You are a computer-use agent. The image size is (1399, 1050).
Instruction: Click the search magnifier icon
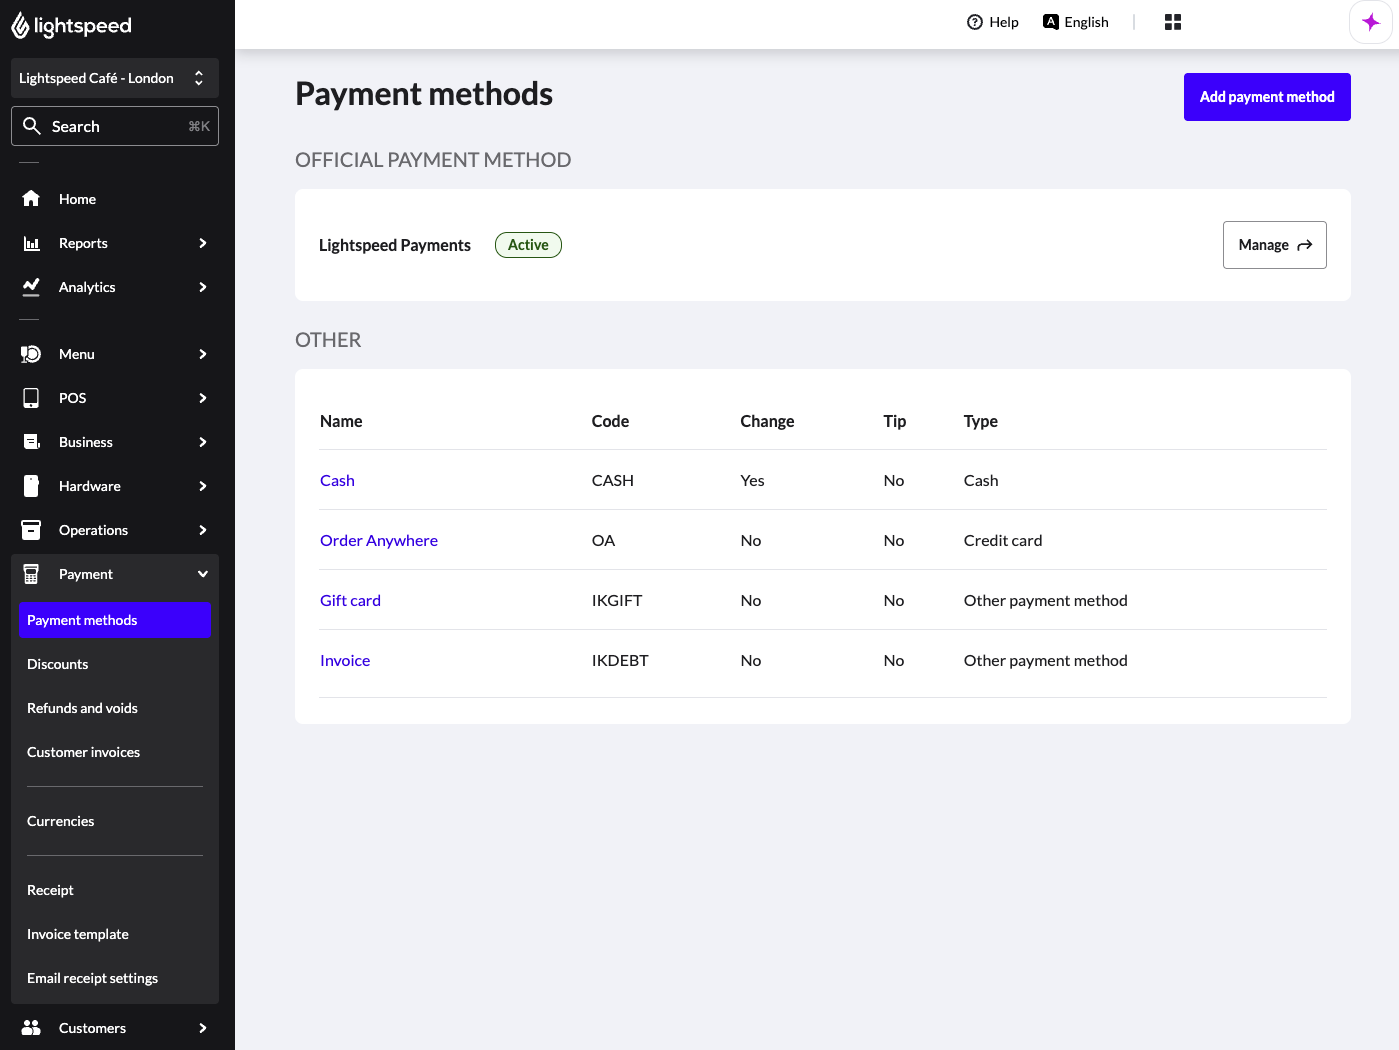click(32, 126)
